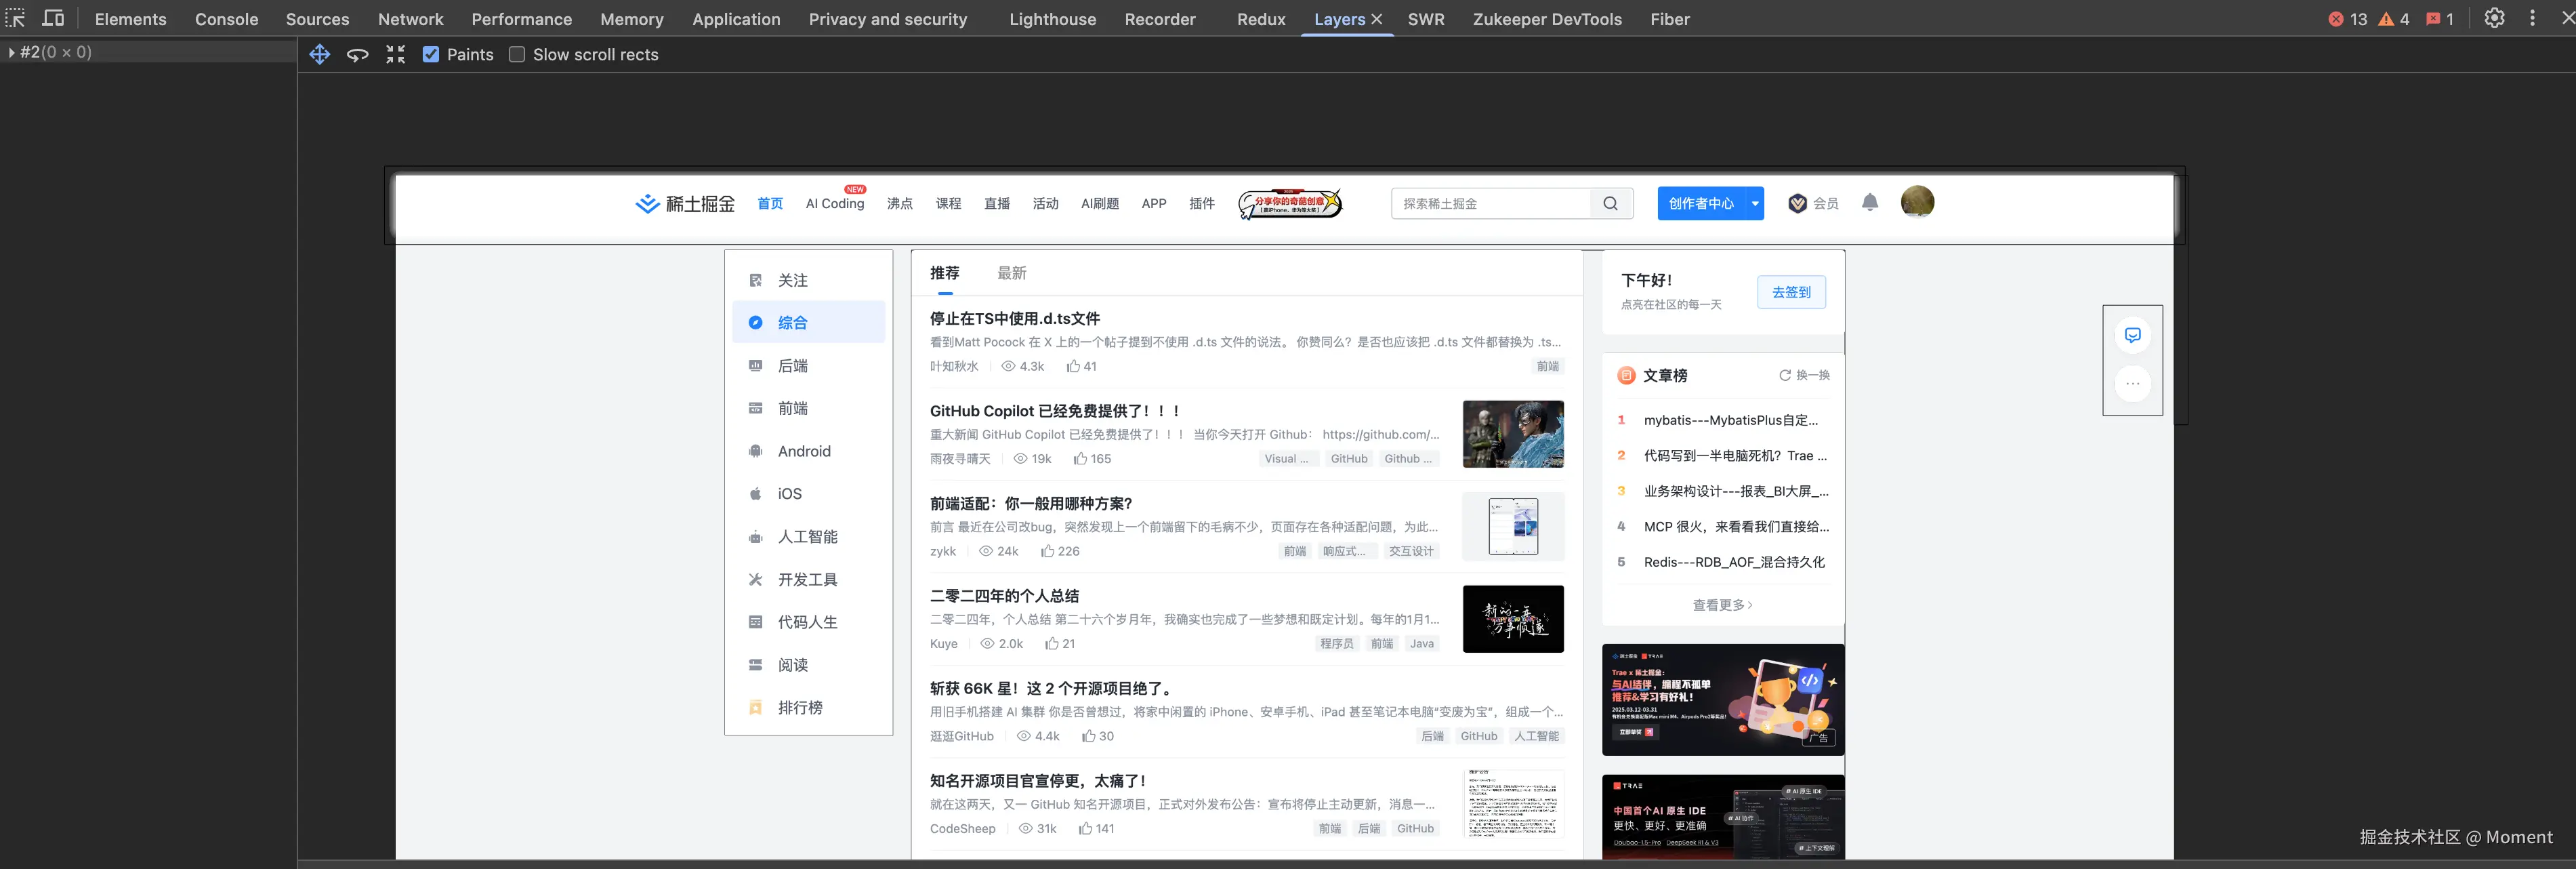Uncheck the Paints checkbox

(x=431, y=55)
